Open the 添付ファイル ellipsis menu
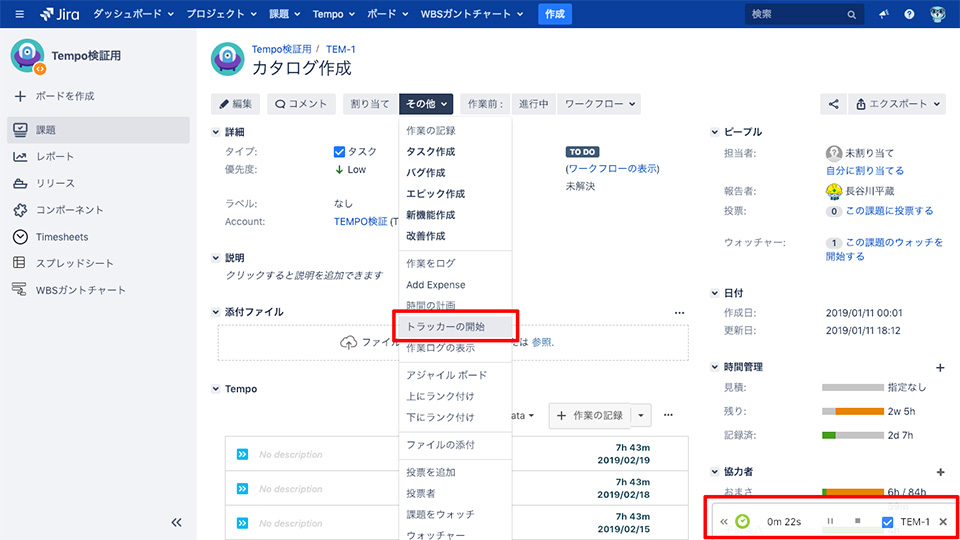Screen dimensions: 960x540 coord(680,312)
